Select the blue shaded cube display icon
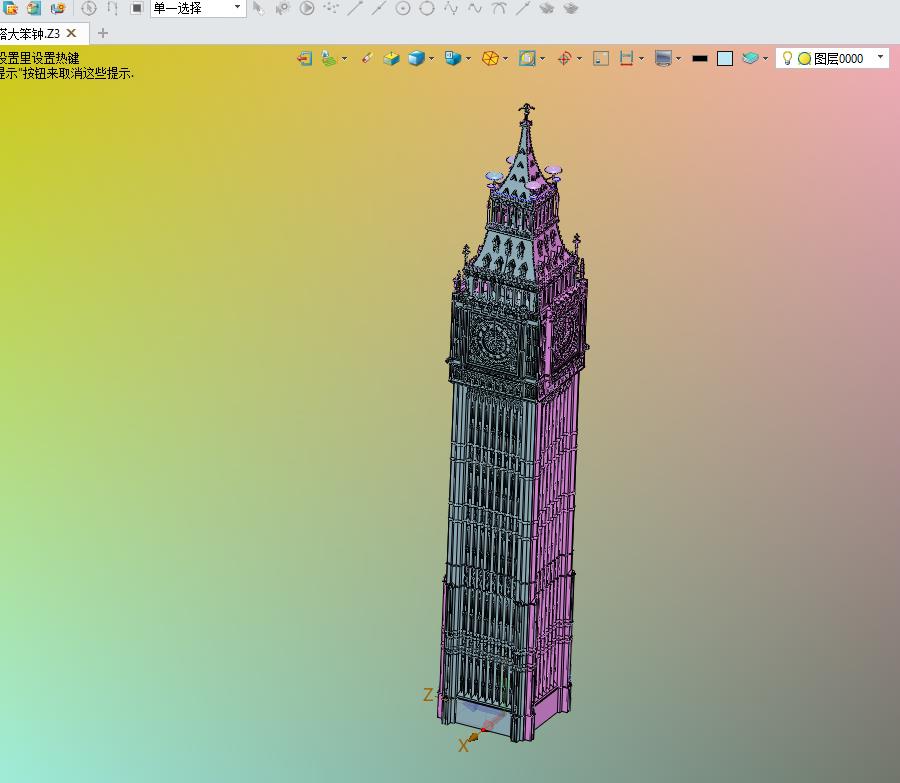The image size is (900, 783). pyautogui.click(x=416, y=58)
